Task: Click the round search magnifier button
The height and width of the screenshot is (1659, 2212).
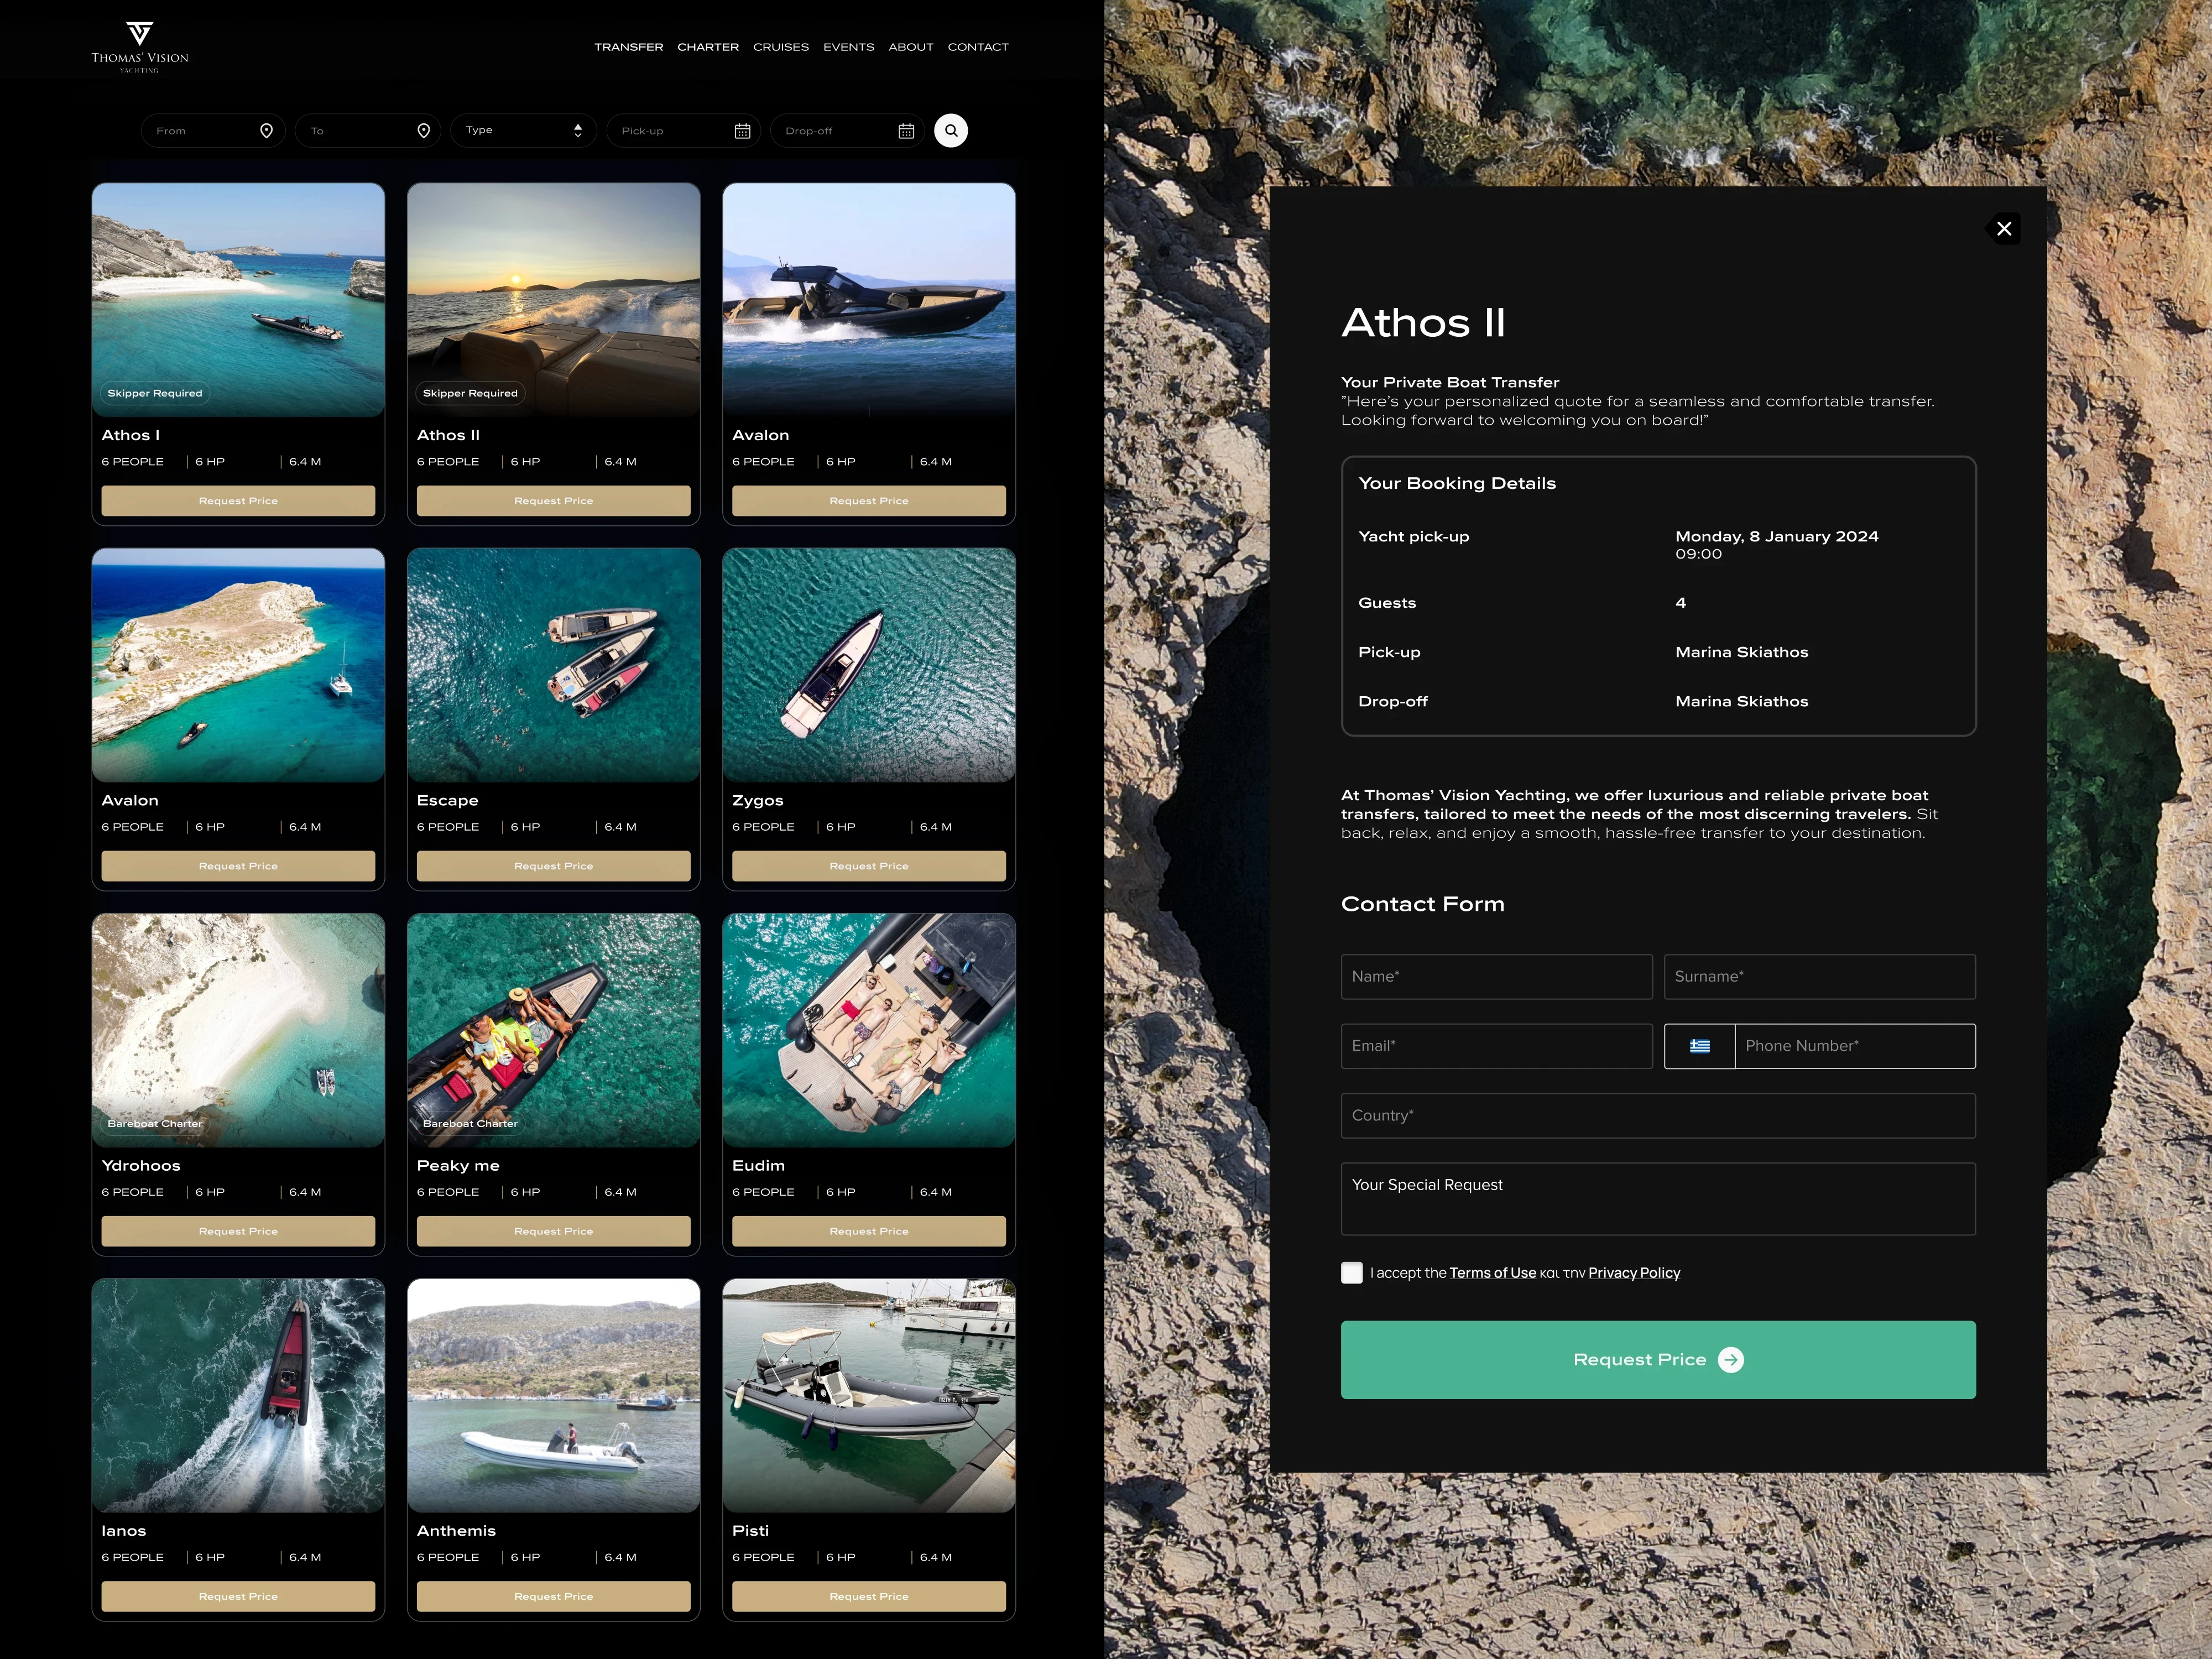Action: [x=950, y=131]
